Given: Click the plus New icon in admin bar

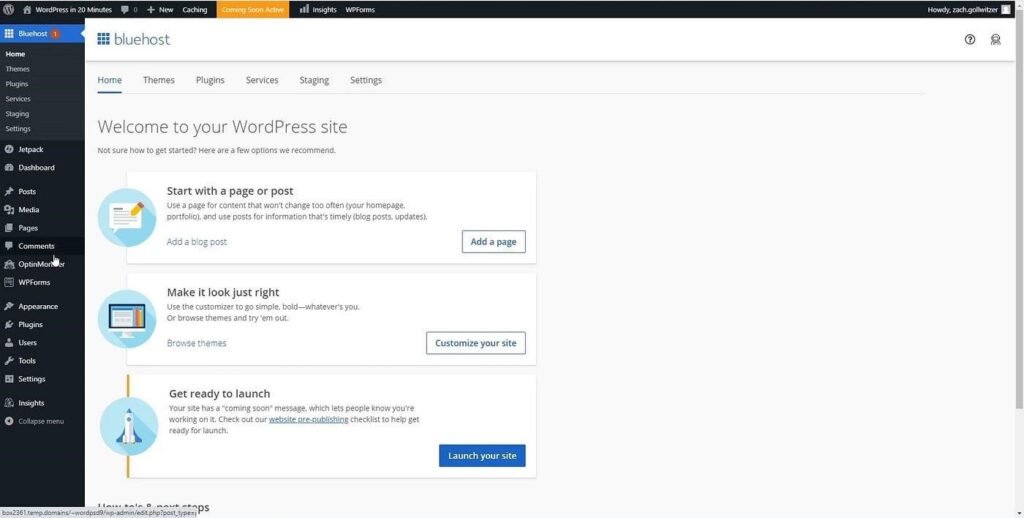Looking at the screenshot, I should click(151, 10).
